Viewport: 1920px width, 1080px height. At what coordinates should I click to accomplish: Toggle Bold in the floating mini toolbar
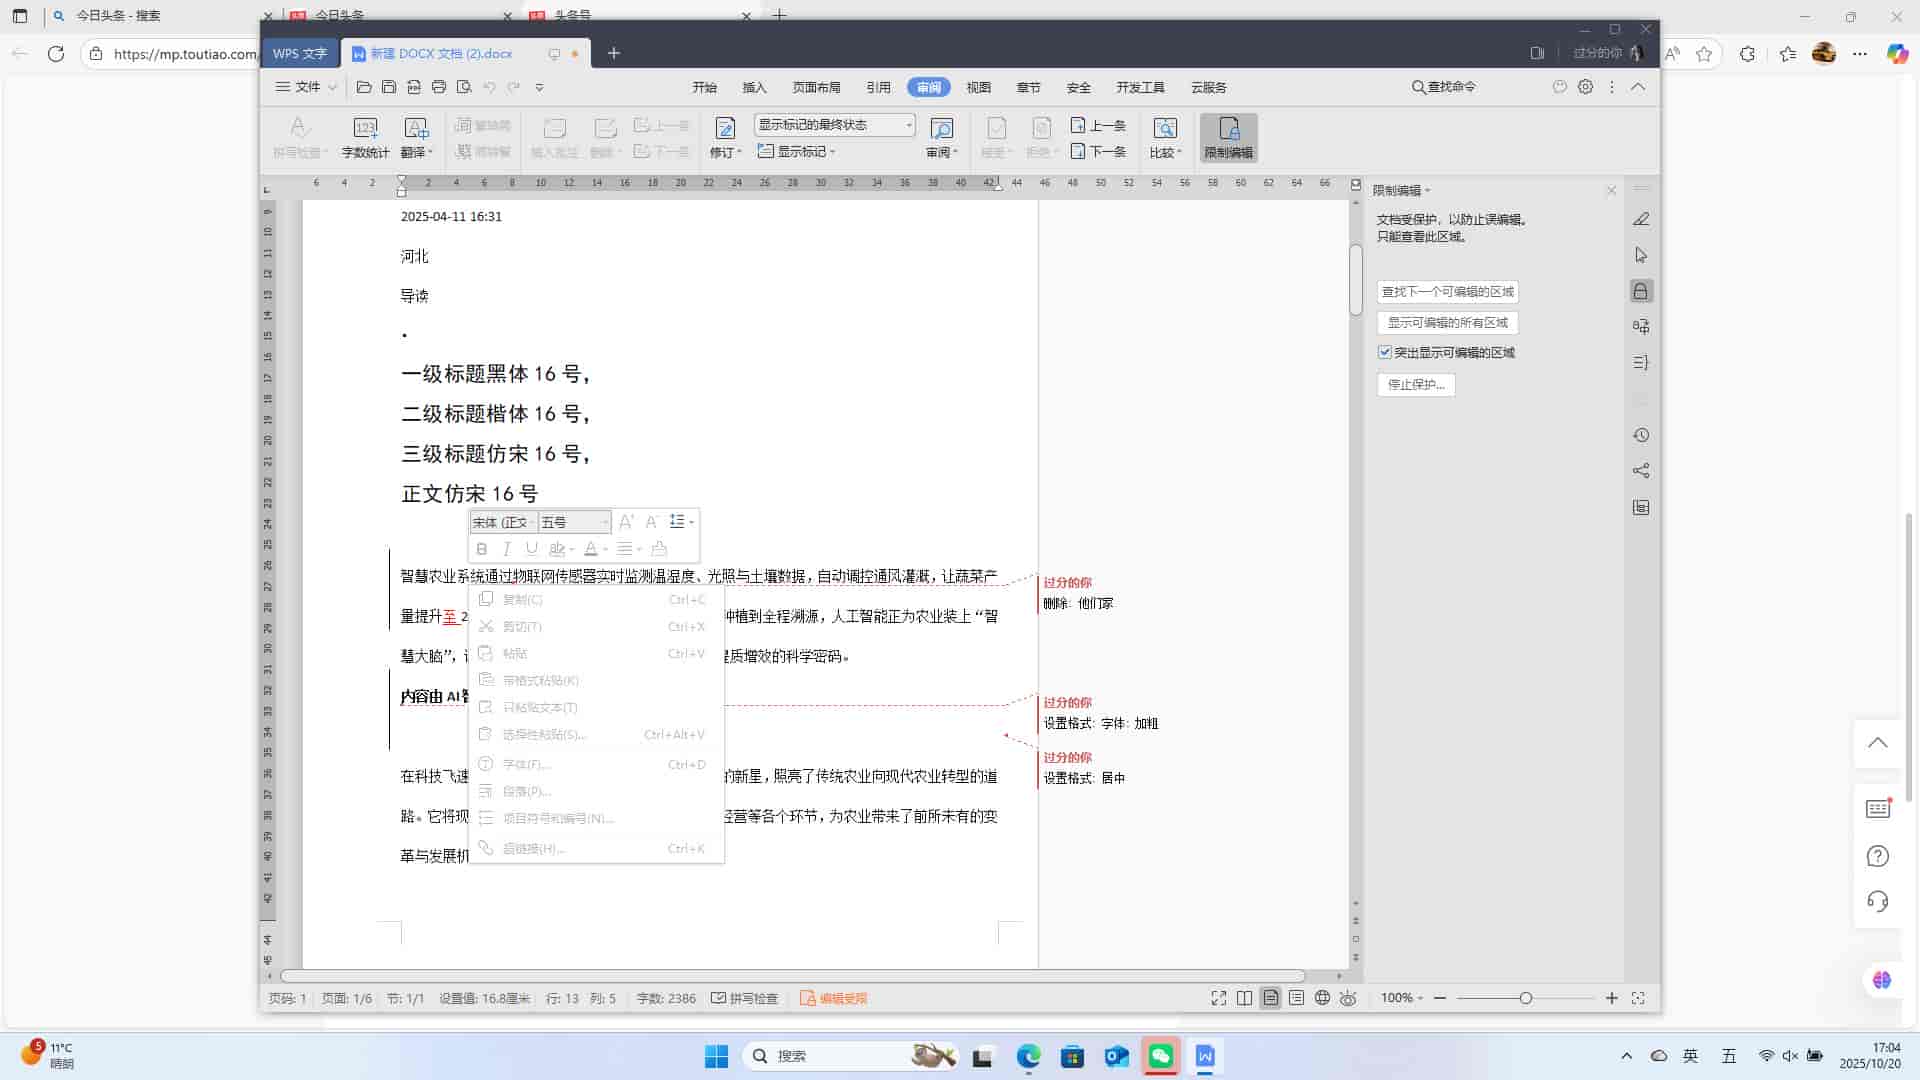tap(482, 549)
